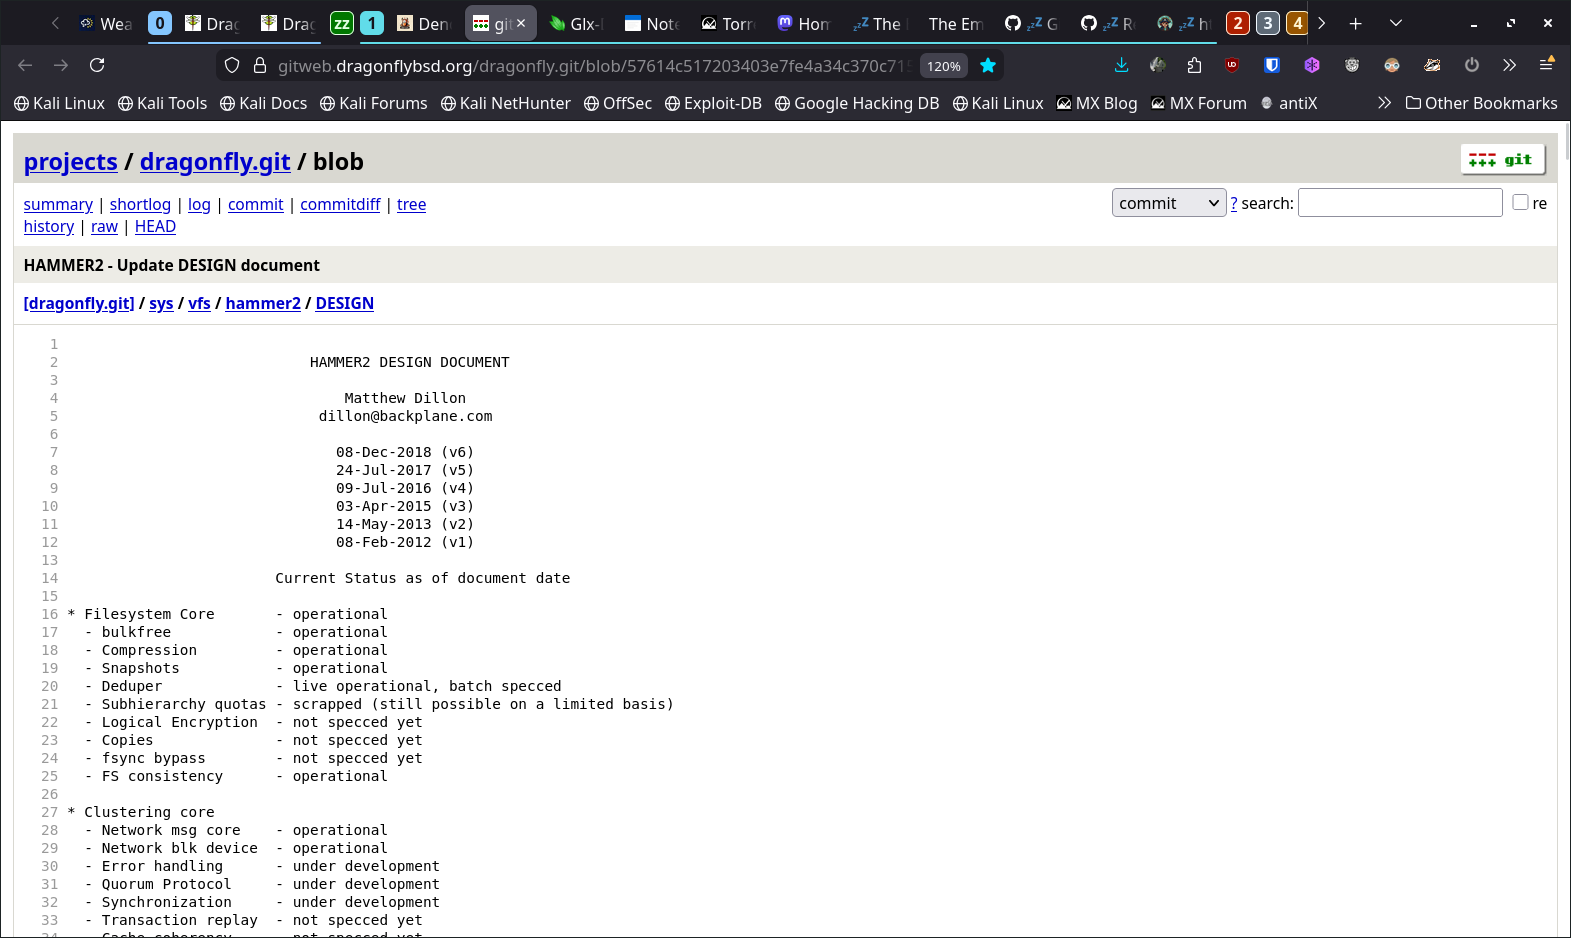Show more bookmarks overflow chevron
The image size is (1571, 938).
tap(1384, 103)
